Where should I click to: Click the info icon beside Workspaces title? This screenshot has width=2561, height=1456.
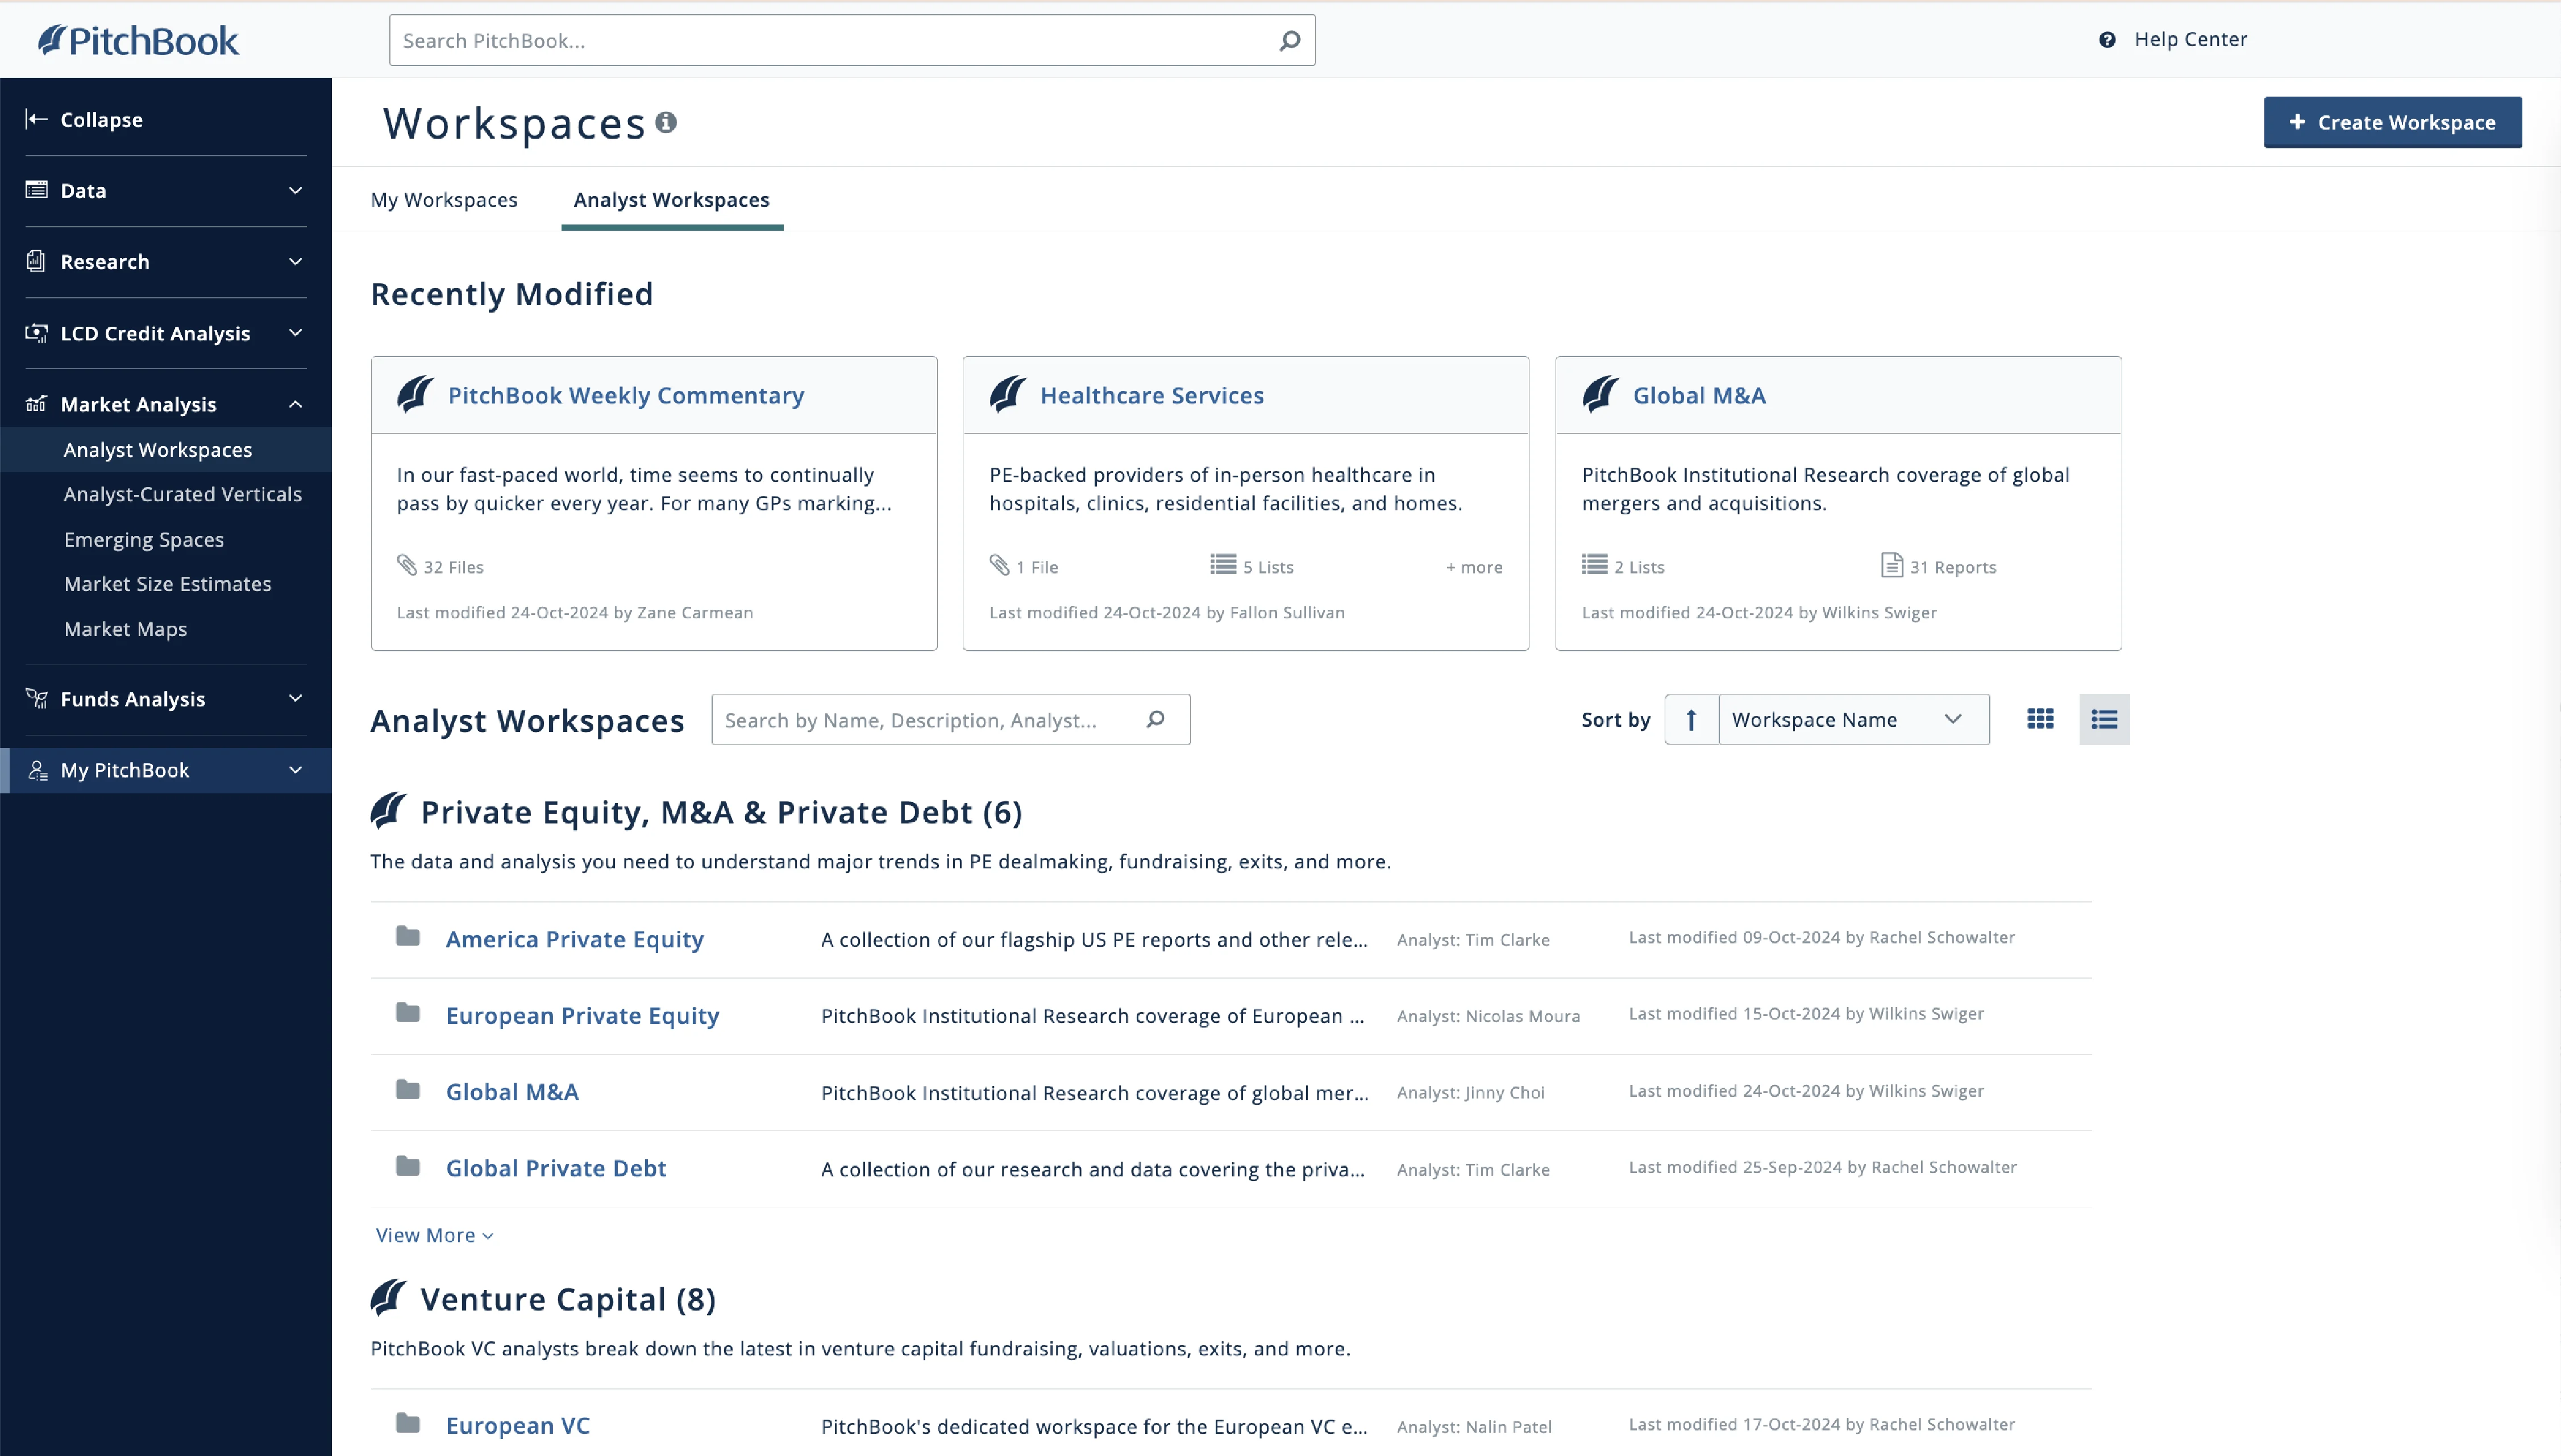[666, 122]
